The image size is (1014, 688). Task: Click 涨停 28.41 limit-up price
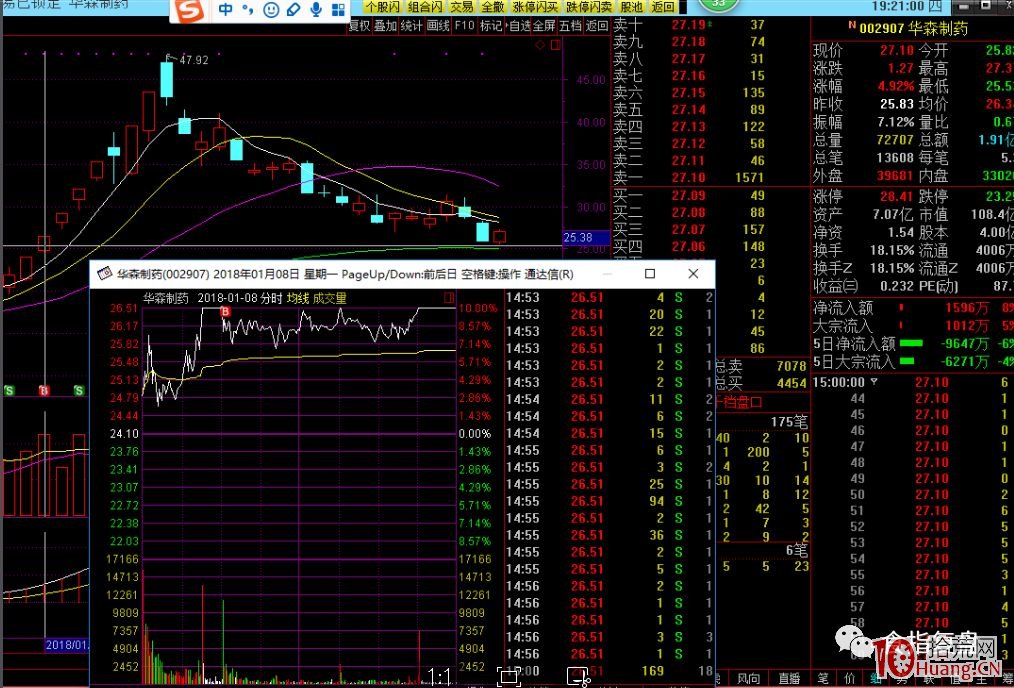897,197
